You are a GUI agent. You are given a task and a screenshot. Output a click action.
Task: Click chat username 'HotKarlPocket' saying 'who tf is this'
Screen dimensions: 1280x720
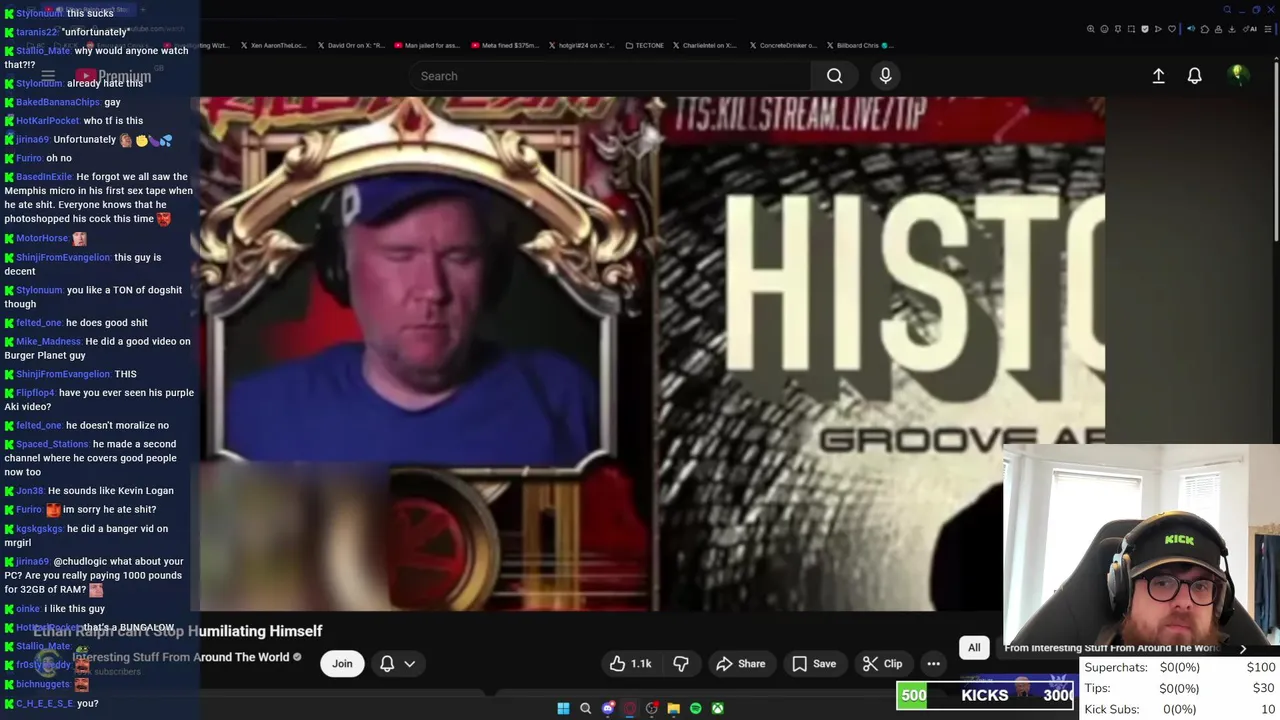point(47,121)
